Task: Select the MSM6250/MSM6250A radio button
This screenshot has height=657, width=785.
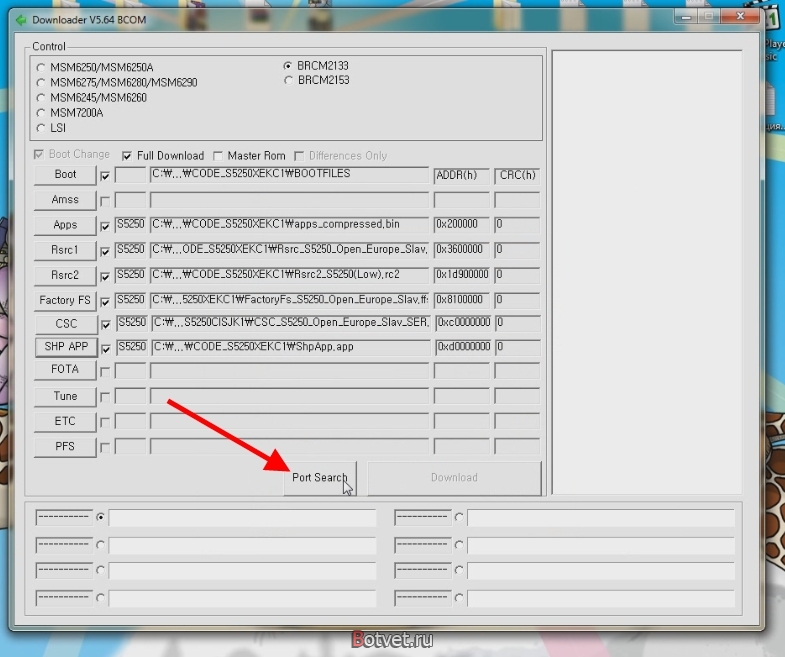Action: pos(41,68)
